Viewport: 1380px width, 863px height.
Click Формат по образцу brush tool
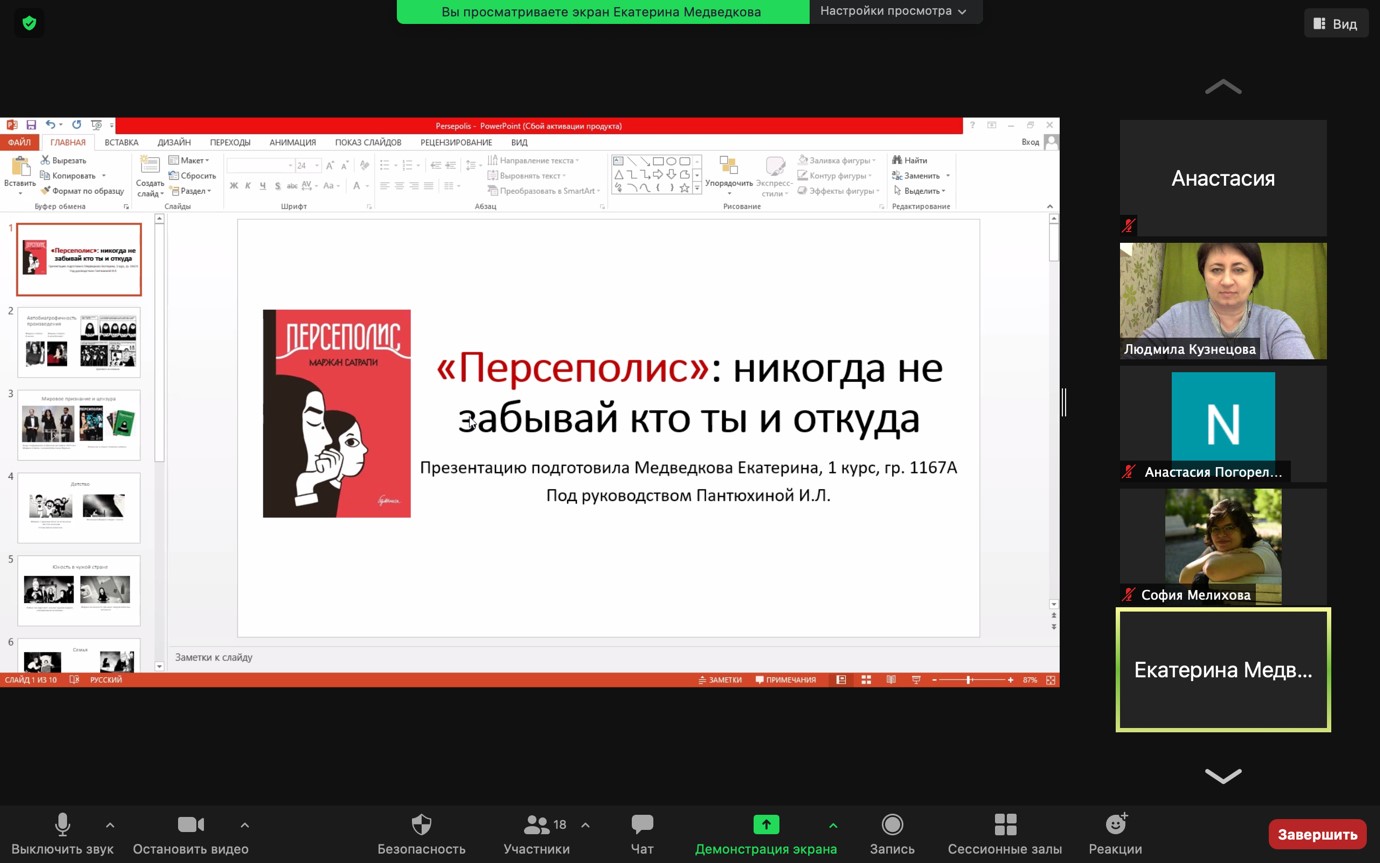pyautogui.click(x=82, y=190)
